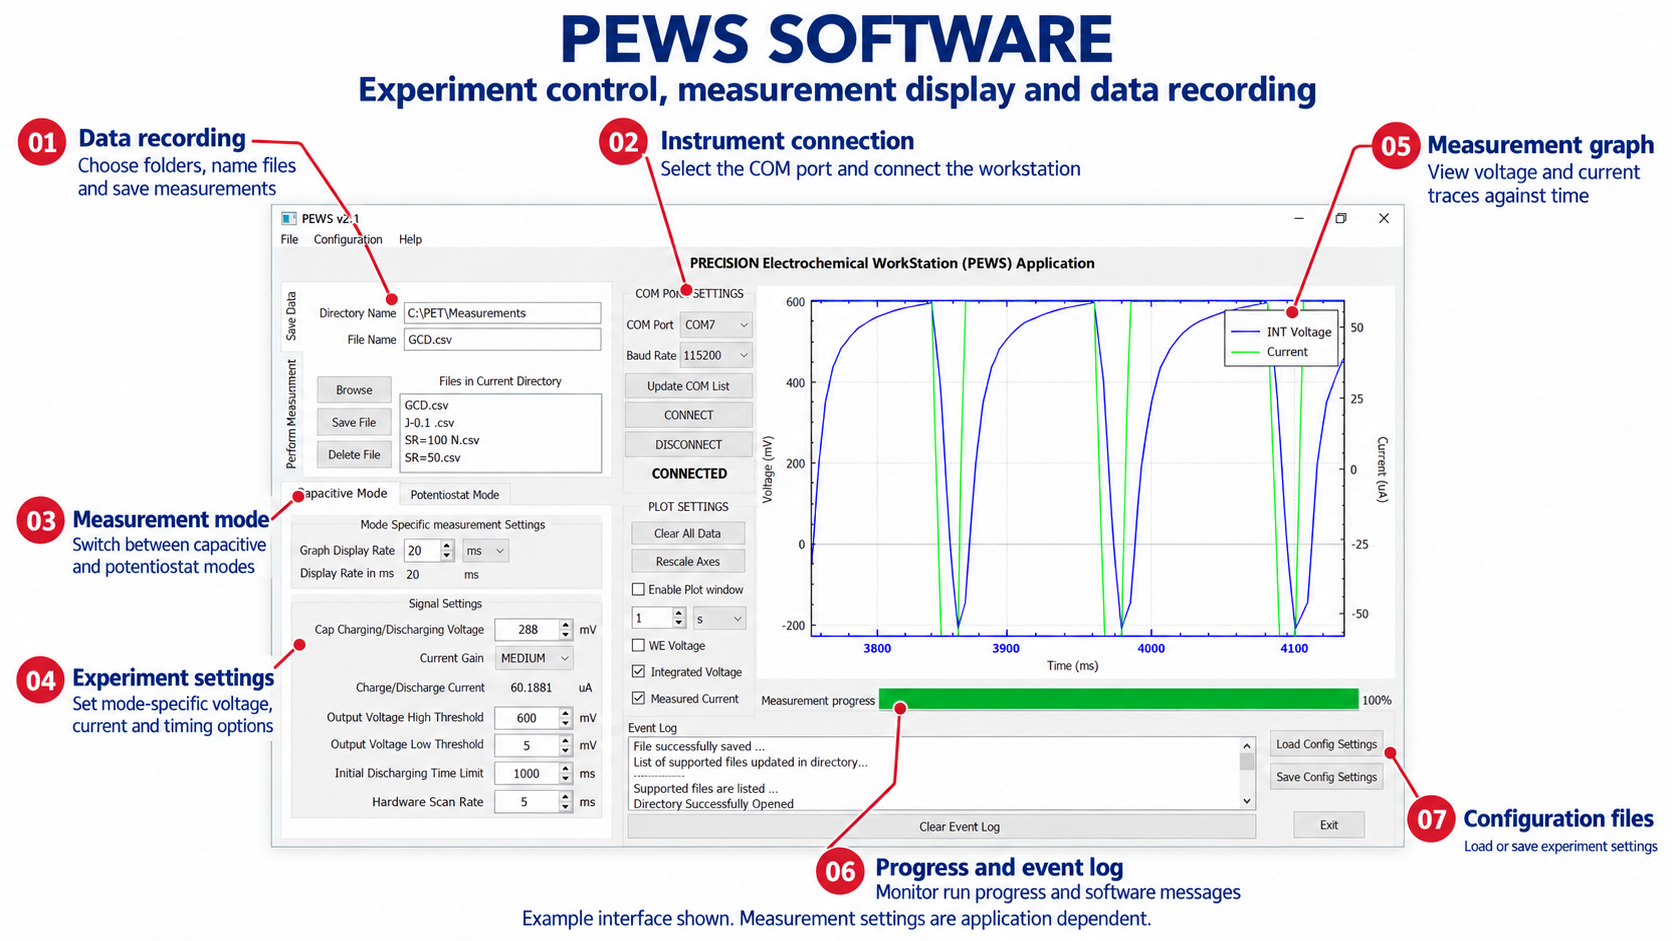The image size is (1672, 941).
Task: Open the COM Port dropdown
Action: [716, 325]
